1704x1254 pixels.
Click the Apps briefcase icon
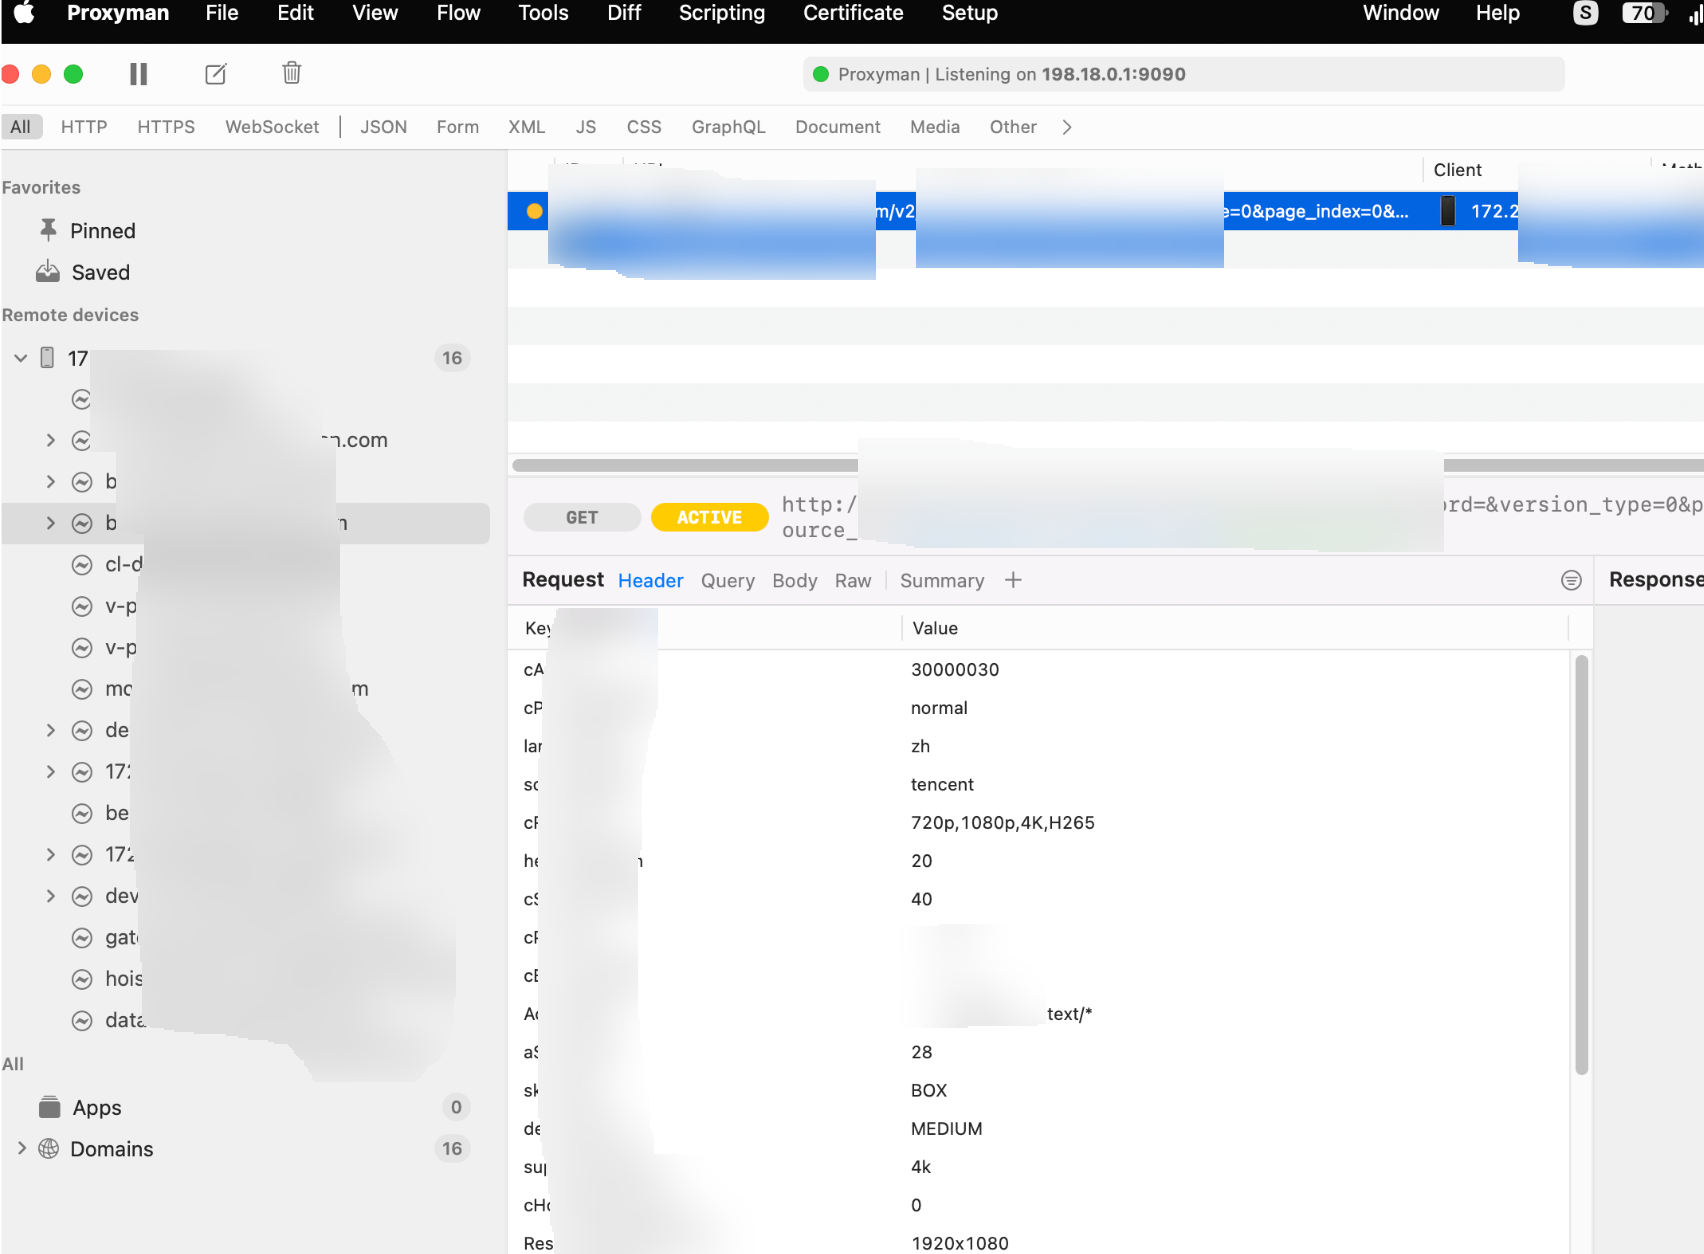point(49,1107)
